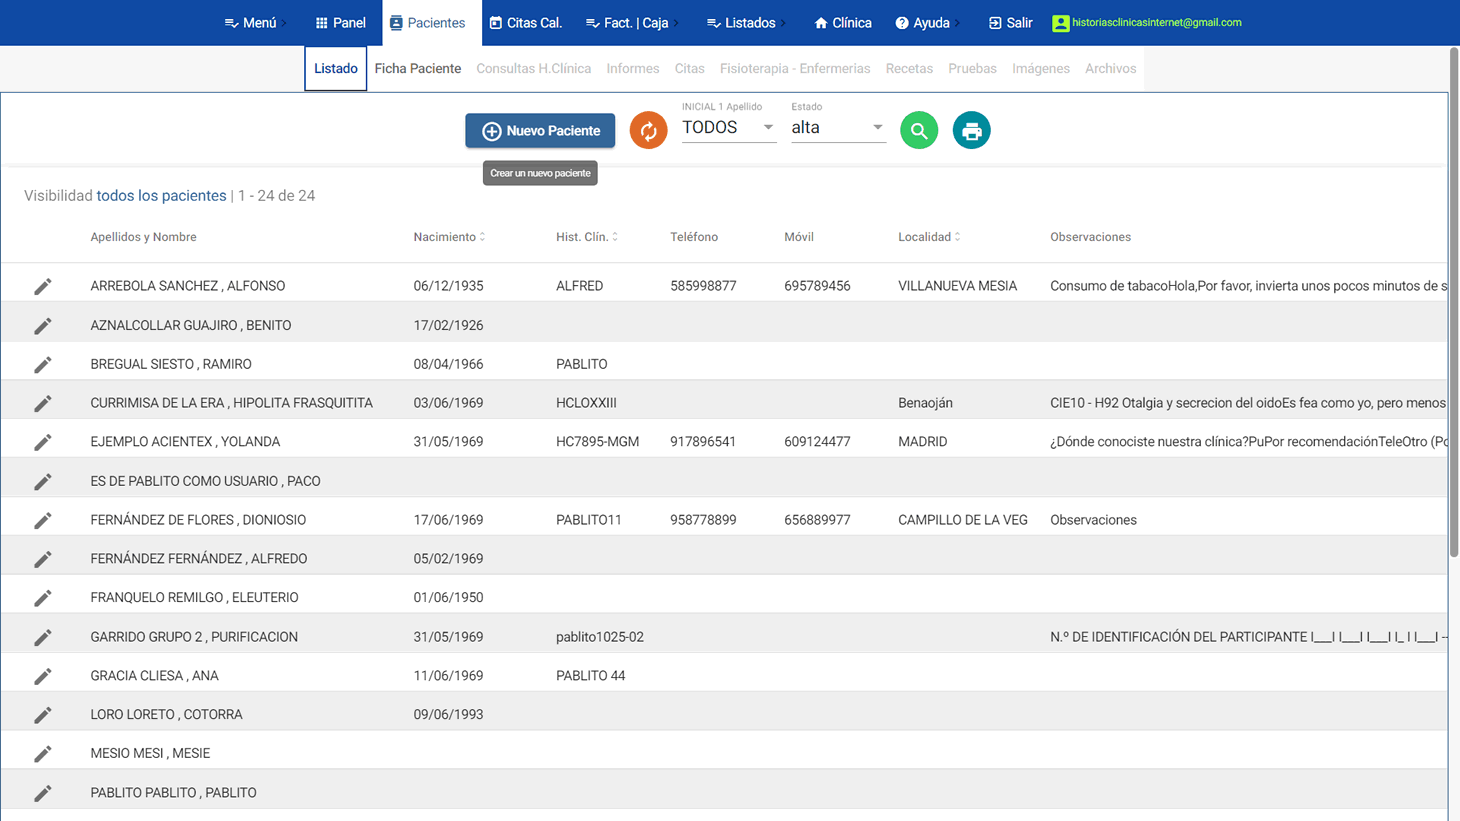The height and width of the screenshot is (821, 1460).
Task: Open the INICIAL 1 Apellido dropdown
Action: click(x=728, y=128)
